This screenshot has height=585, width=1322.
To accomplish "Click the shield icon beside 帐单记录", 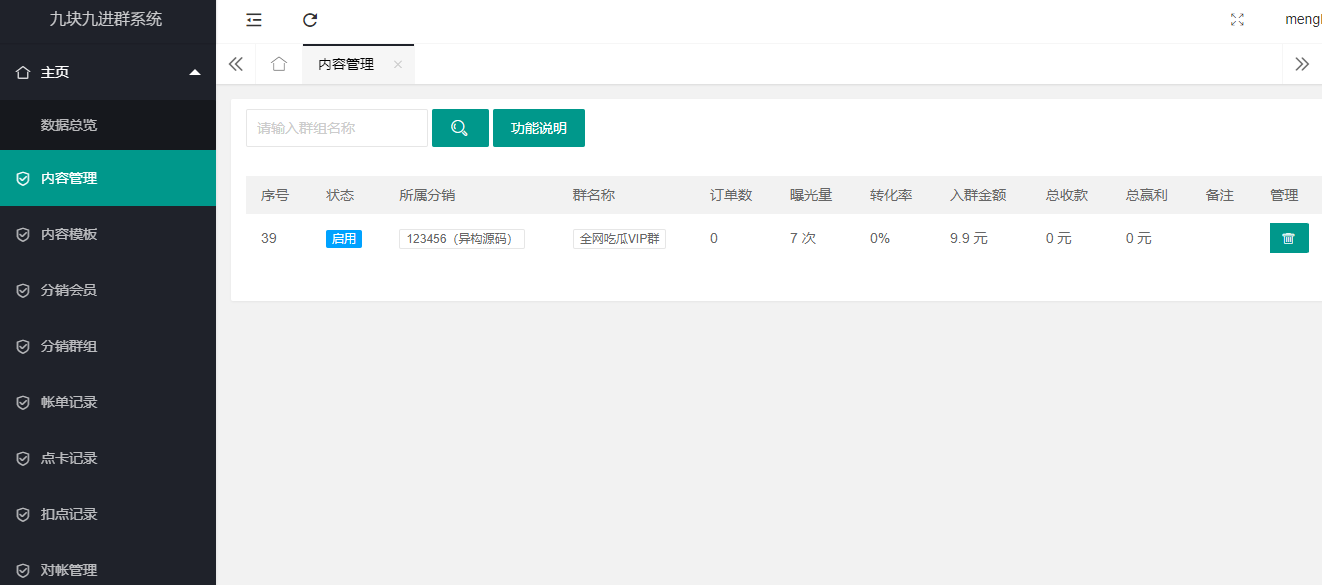I will (22, 402).
